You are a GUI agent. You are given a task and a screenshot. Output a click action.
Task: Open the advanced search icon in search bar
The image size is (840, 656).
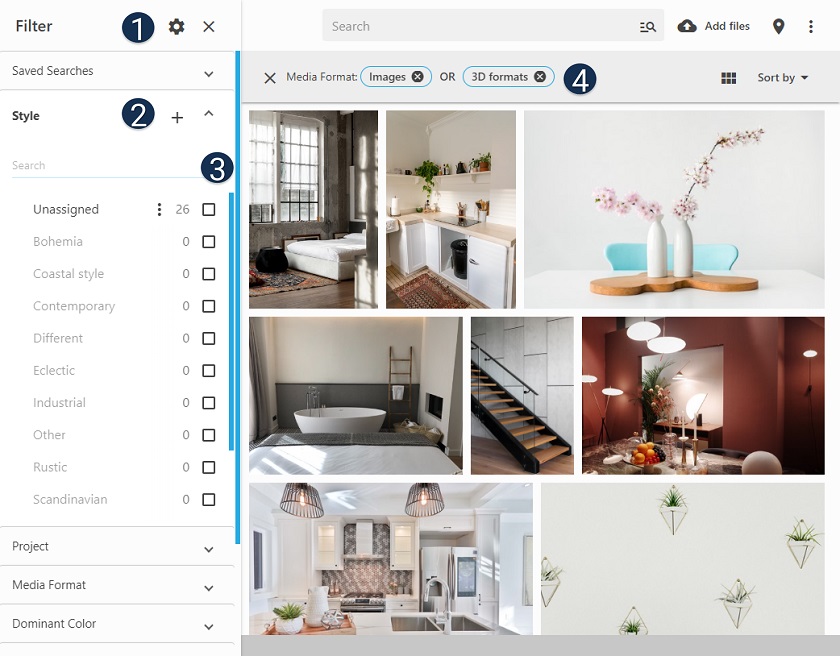pyautogui.click(x=647, y=27)
